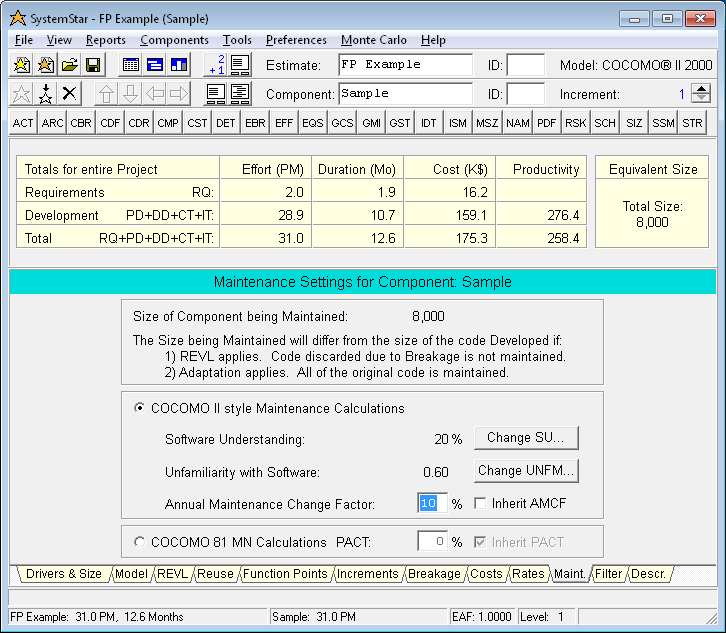Image resolution: width=726 pixels, height=633 pixels.
Task: Click the indented component page icon
Action: [240, 94]
